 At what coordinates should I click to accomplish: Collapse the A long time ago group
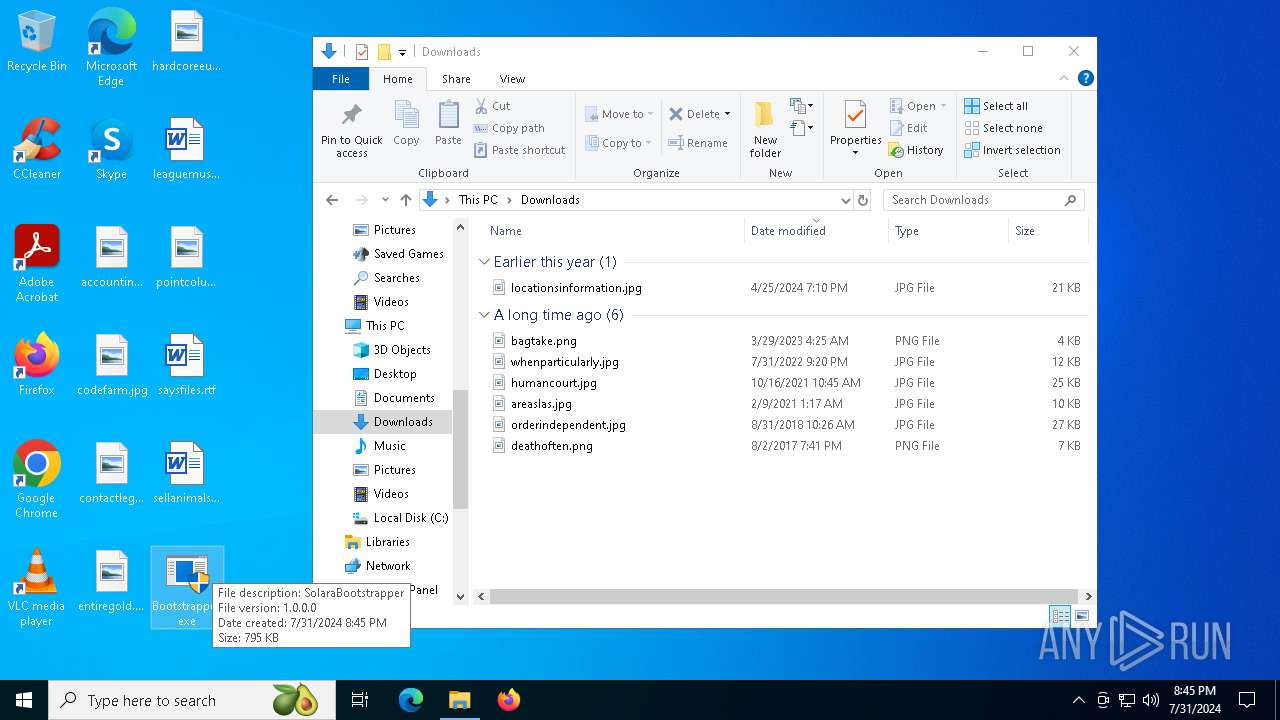tap(484, 315)
